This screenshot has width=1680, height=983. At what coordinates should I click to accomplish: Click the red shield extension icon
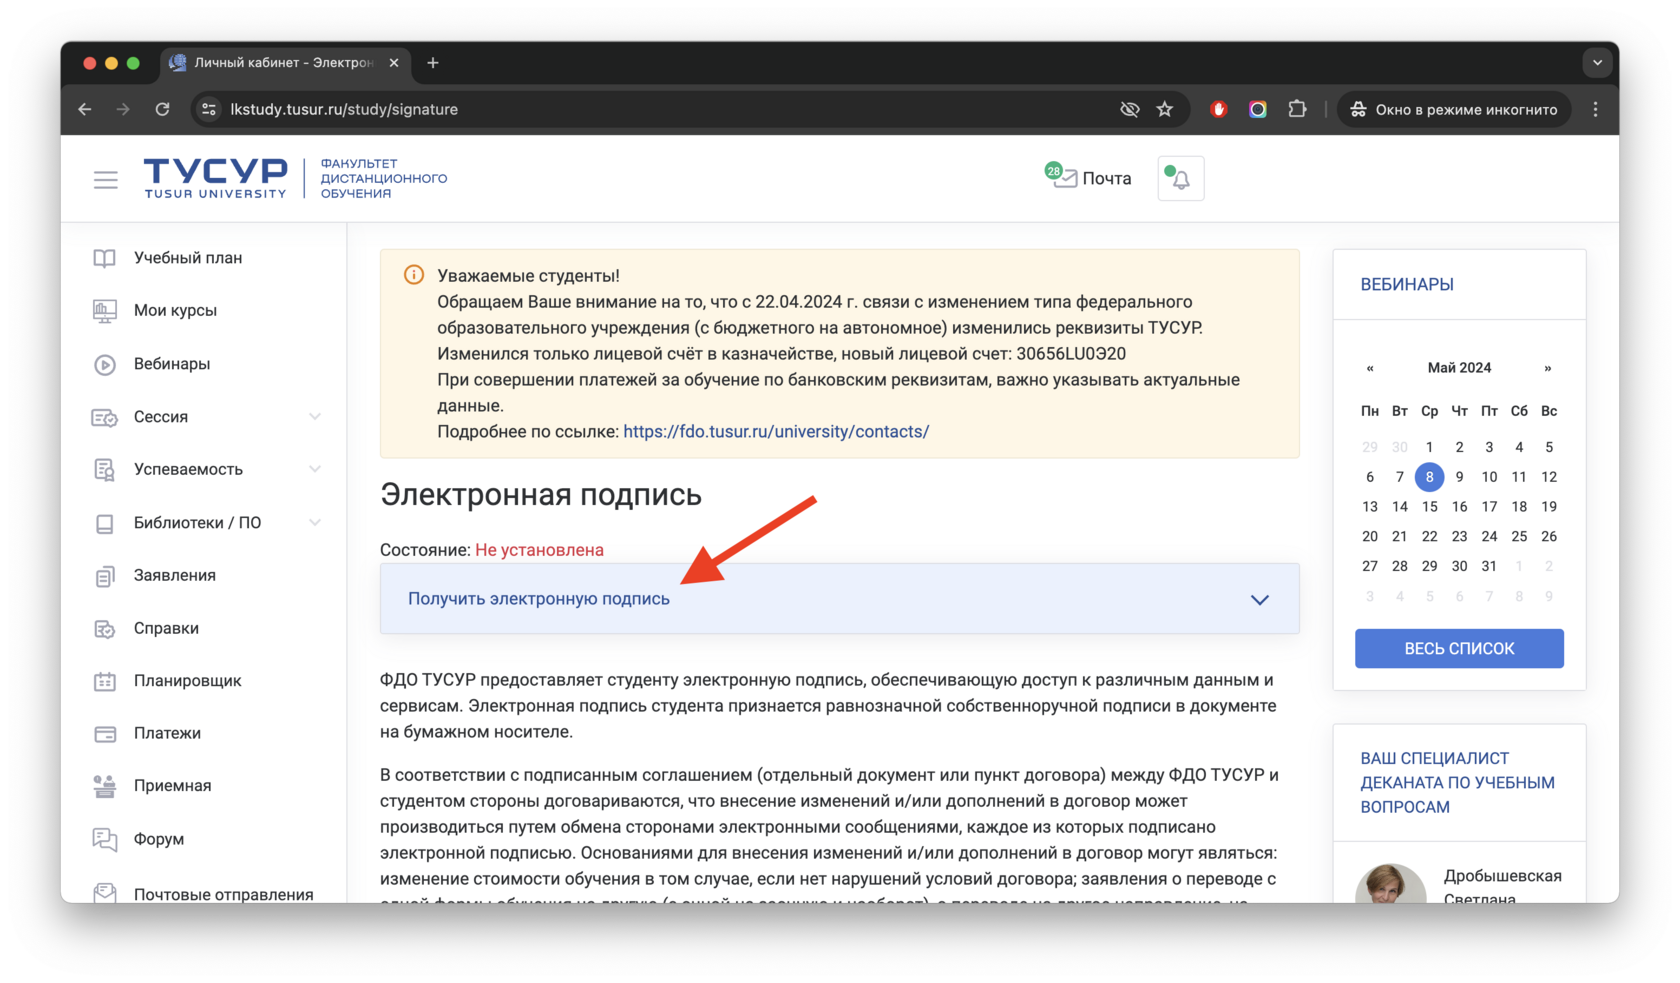pos(1218,110)
